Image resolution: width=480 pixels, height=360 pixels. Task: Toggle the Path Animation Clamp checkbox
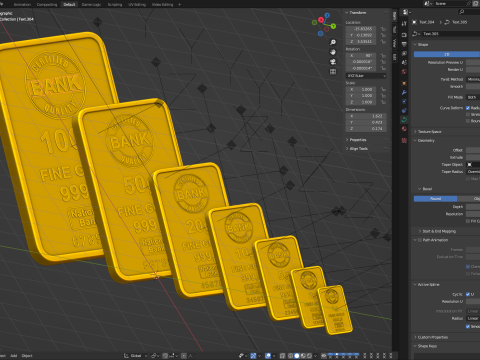pos(468,267)
